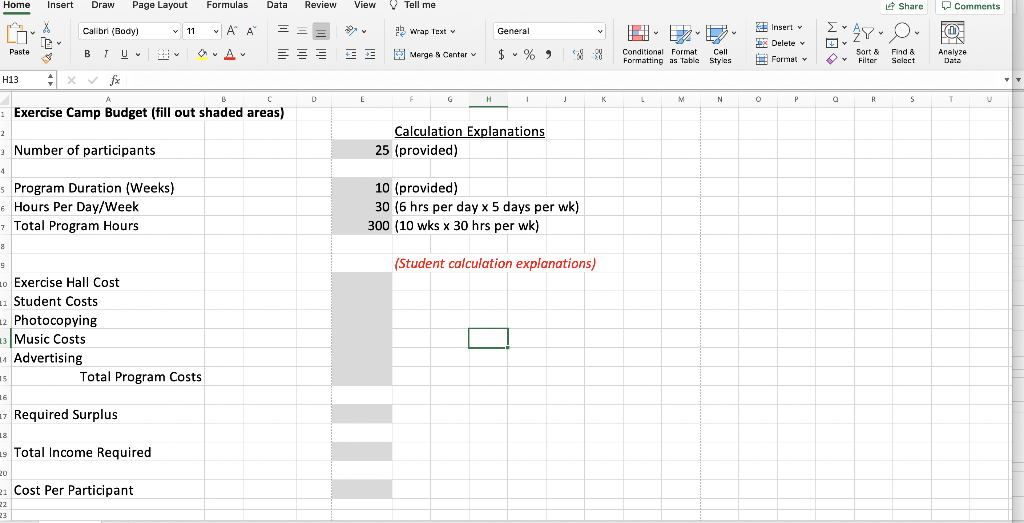The width and height of the screenshot is (1024, 523).
Task: Click Merge & Center button
Action: [x=436, y=55]
